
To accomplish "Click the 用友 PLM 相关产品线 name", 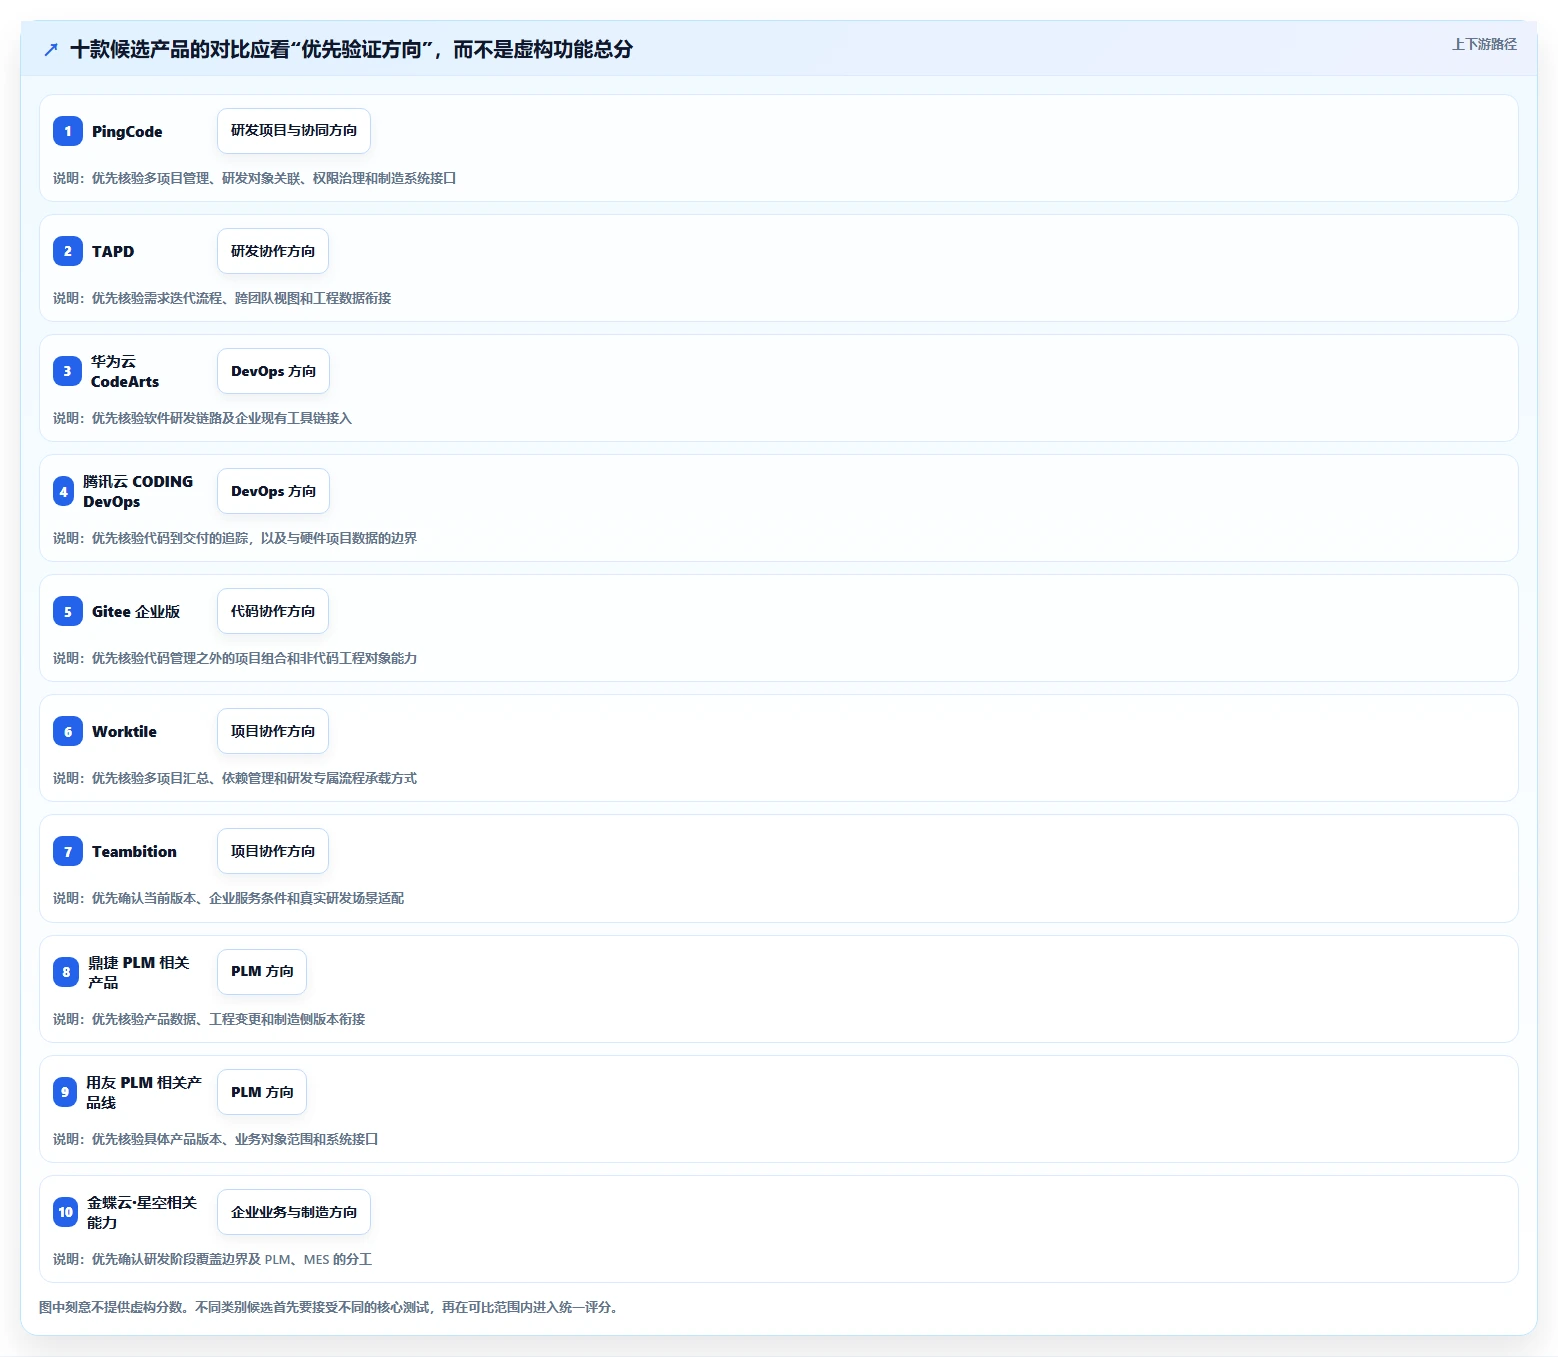I will pyautogui.click(x=144, y=1092).
